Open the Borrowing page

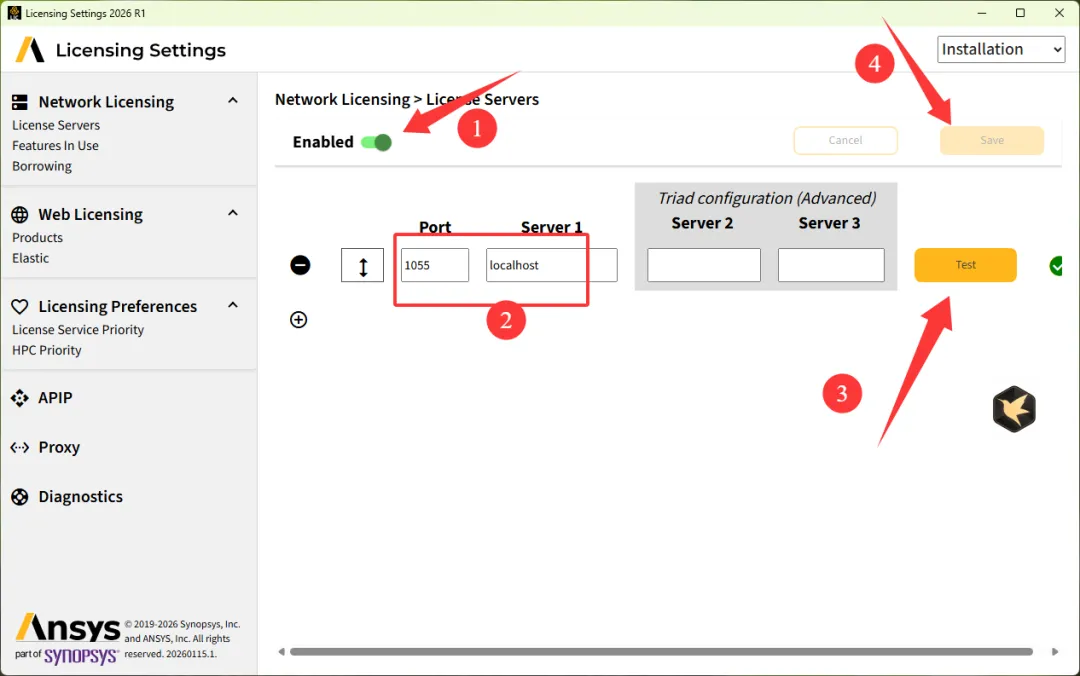pyautogui.click(x=41, y=166)
